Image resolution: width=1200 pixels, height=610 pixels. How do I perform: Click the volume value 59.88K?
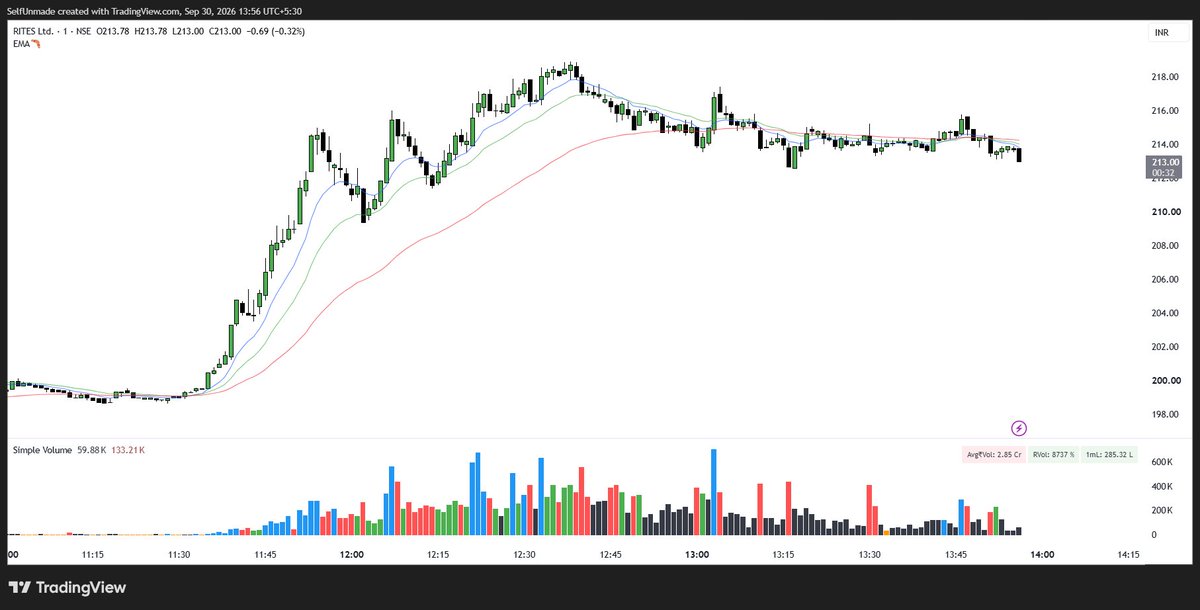click(x=90, y=451)
